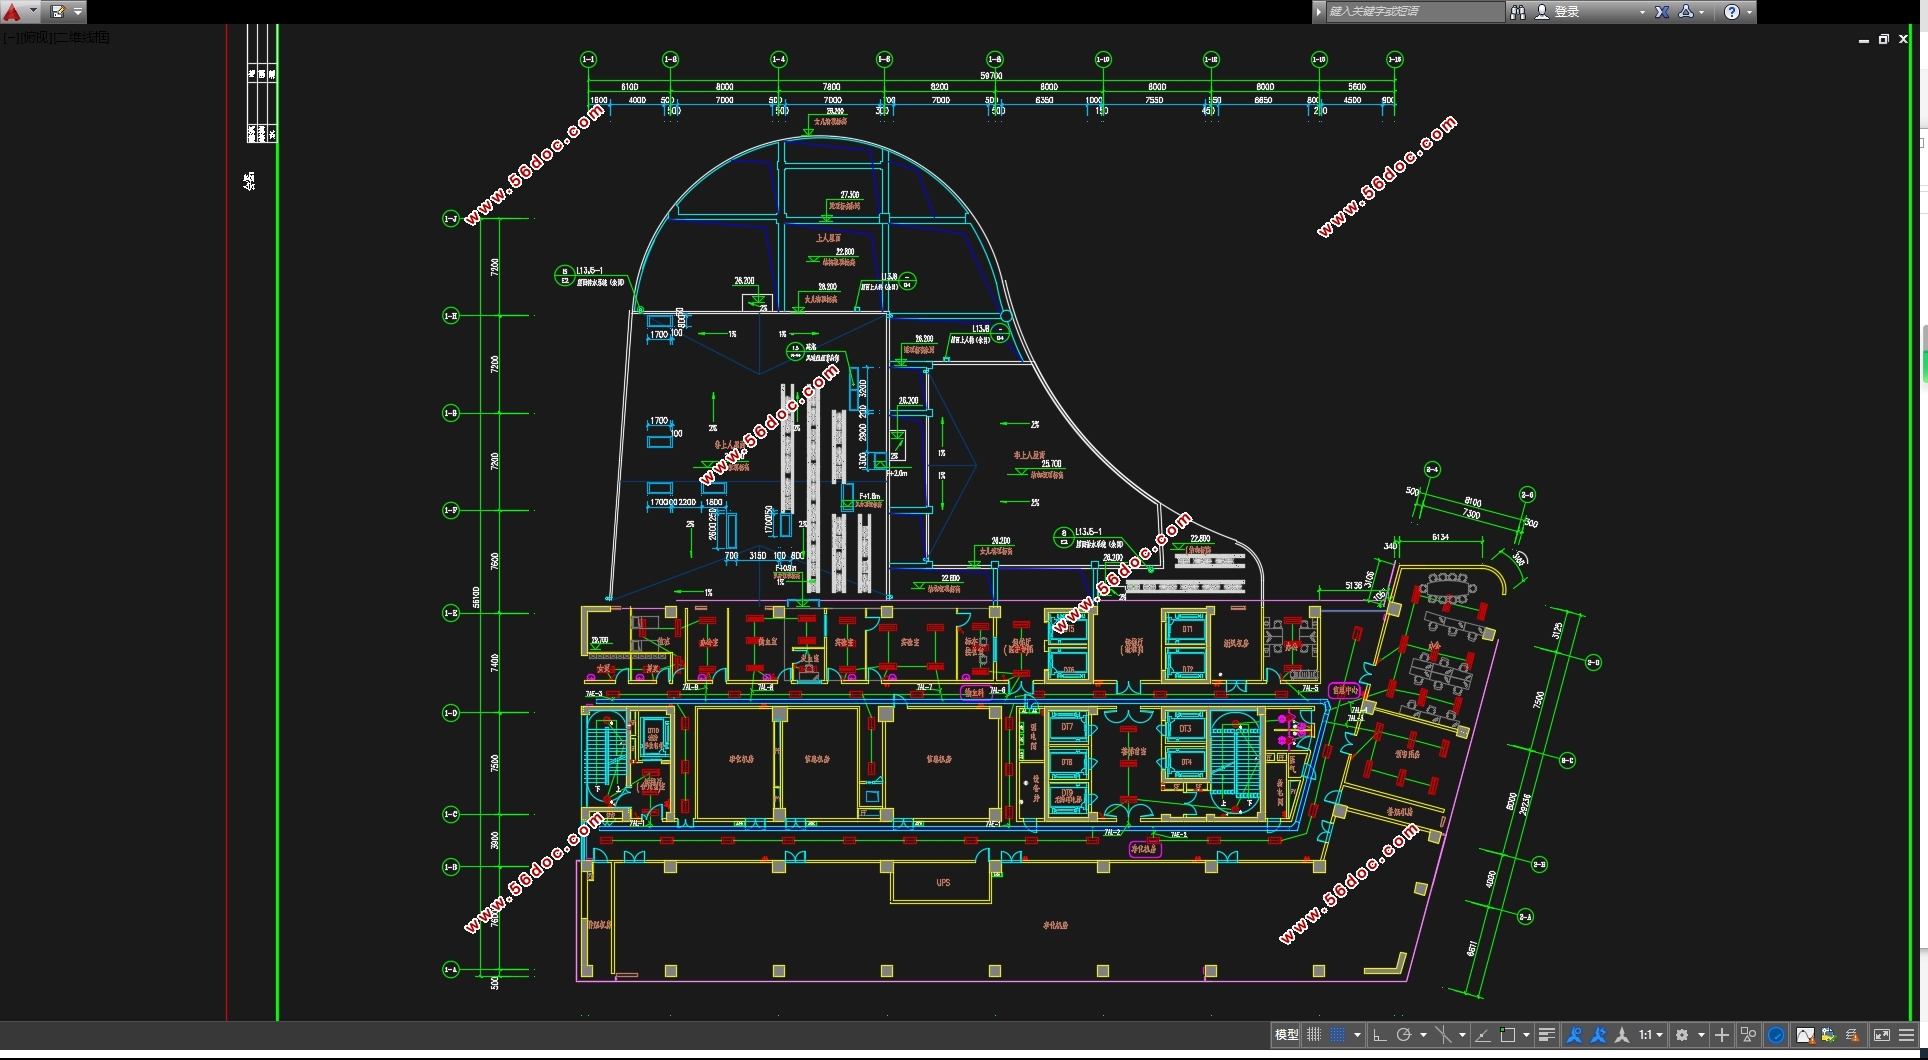Toggle 2D object snap
This screenshot has height=1060, width=1928.
click(1508, 1035)
